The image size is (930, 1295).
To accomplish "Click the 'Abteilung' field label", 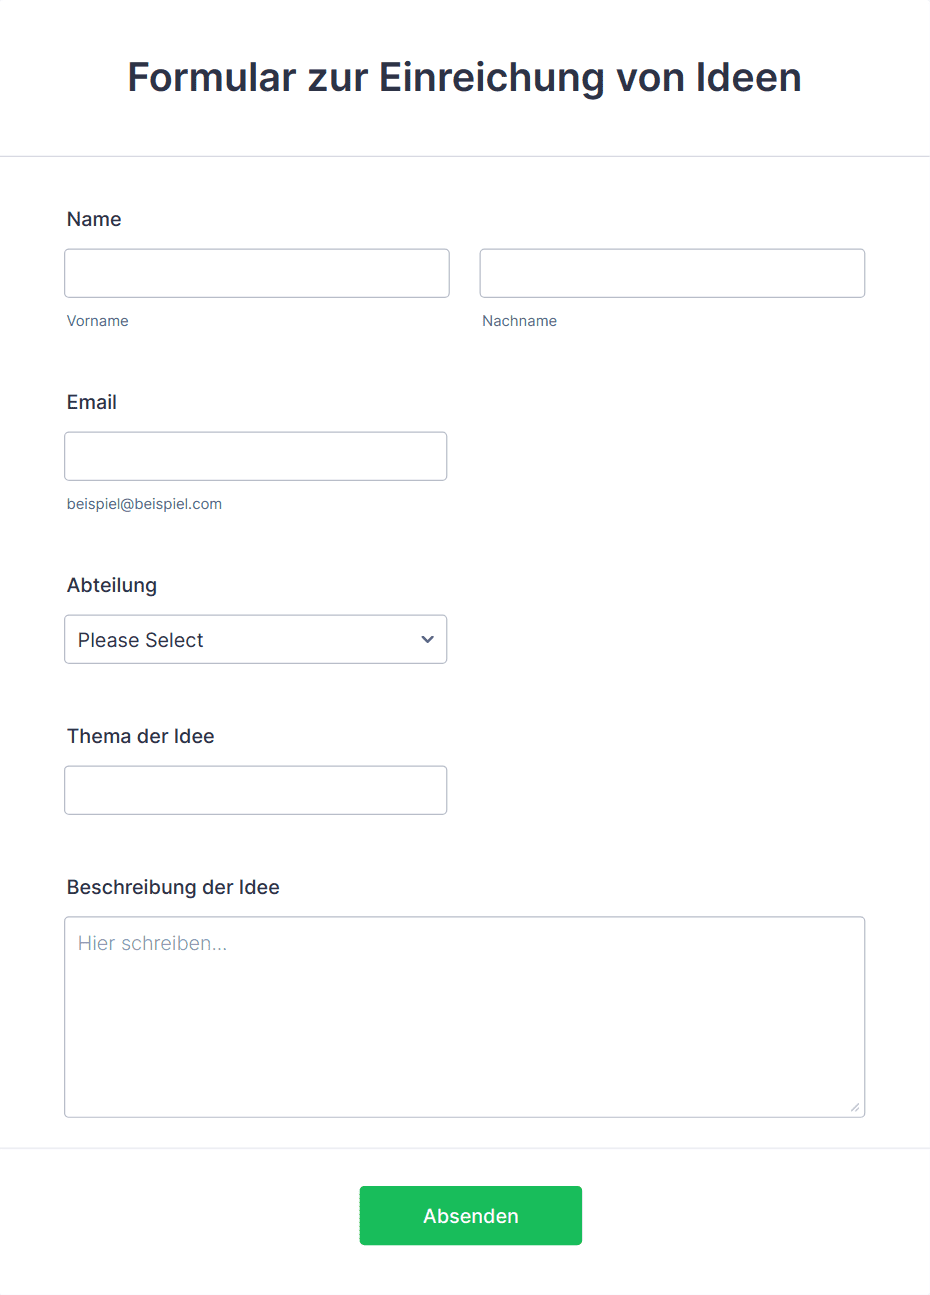I will (x=112, y=585).
